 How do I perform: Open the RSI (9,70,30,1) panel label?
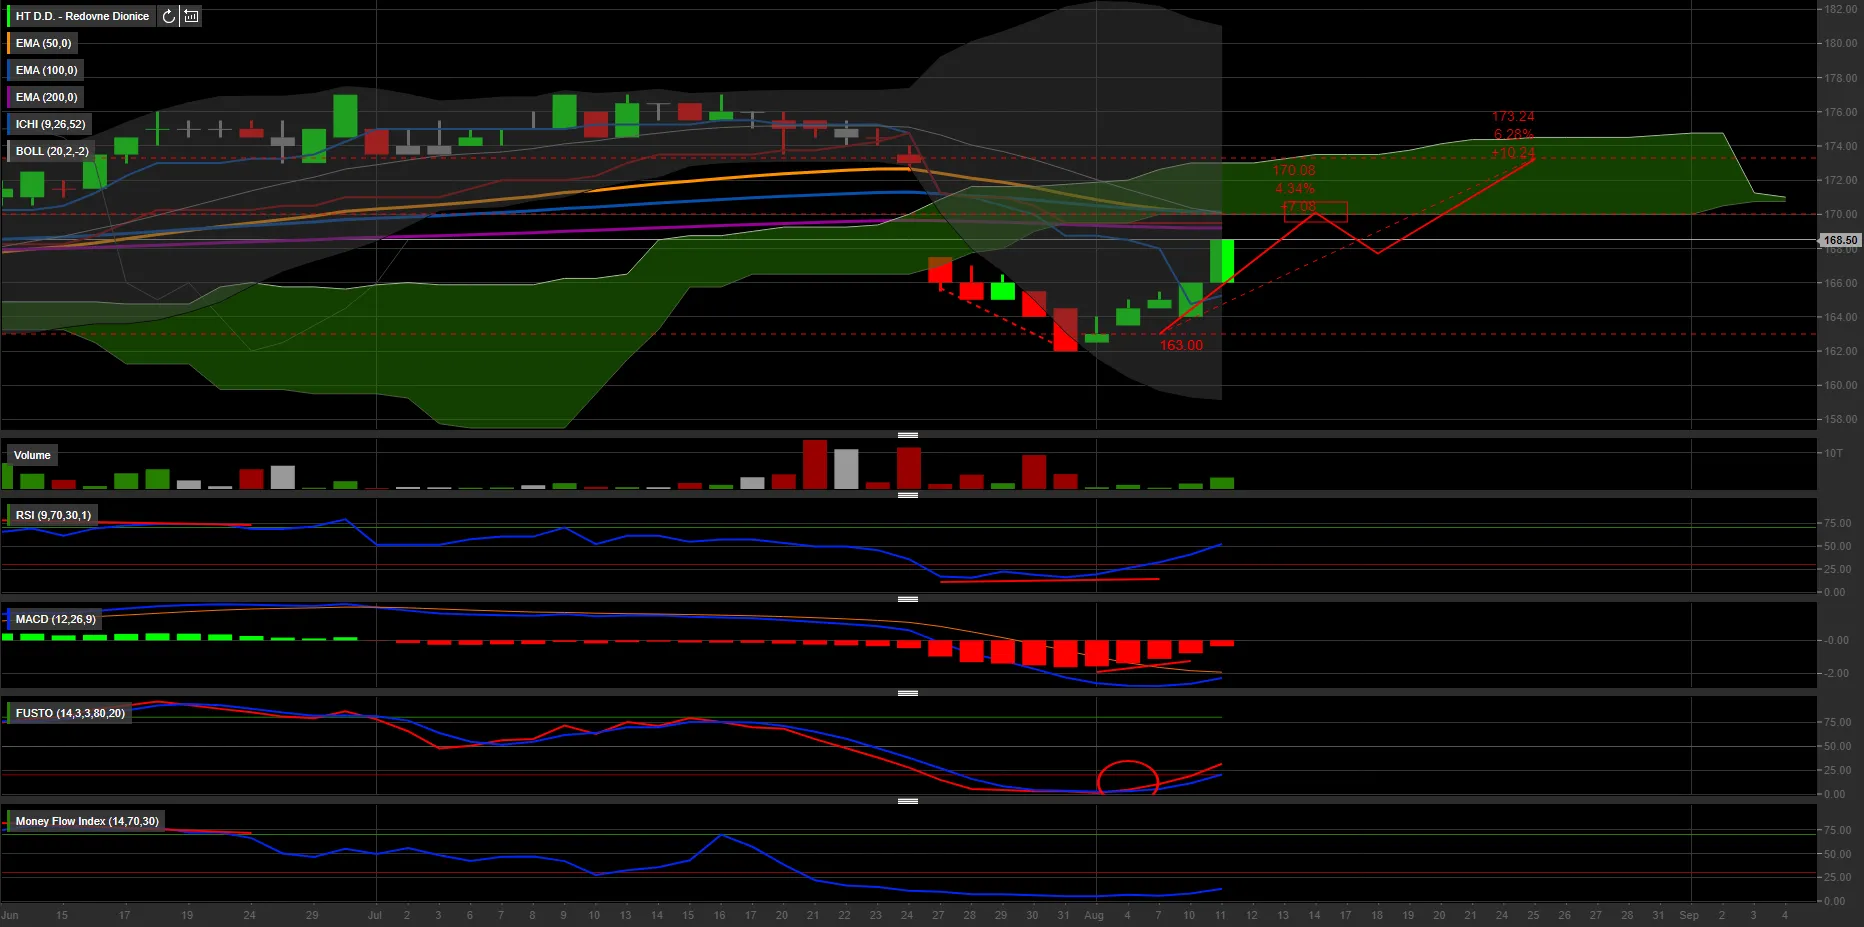[x=53, y=515]
